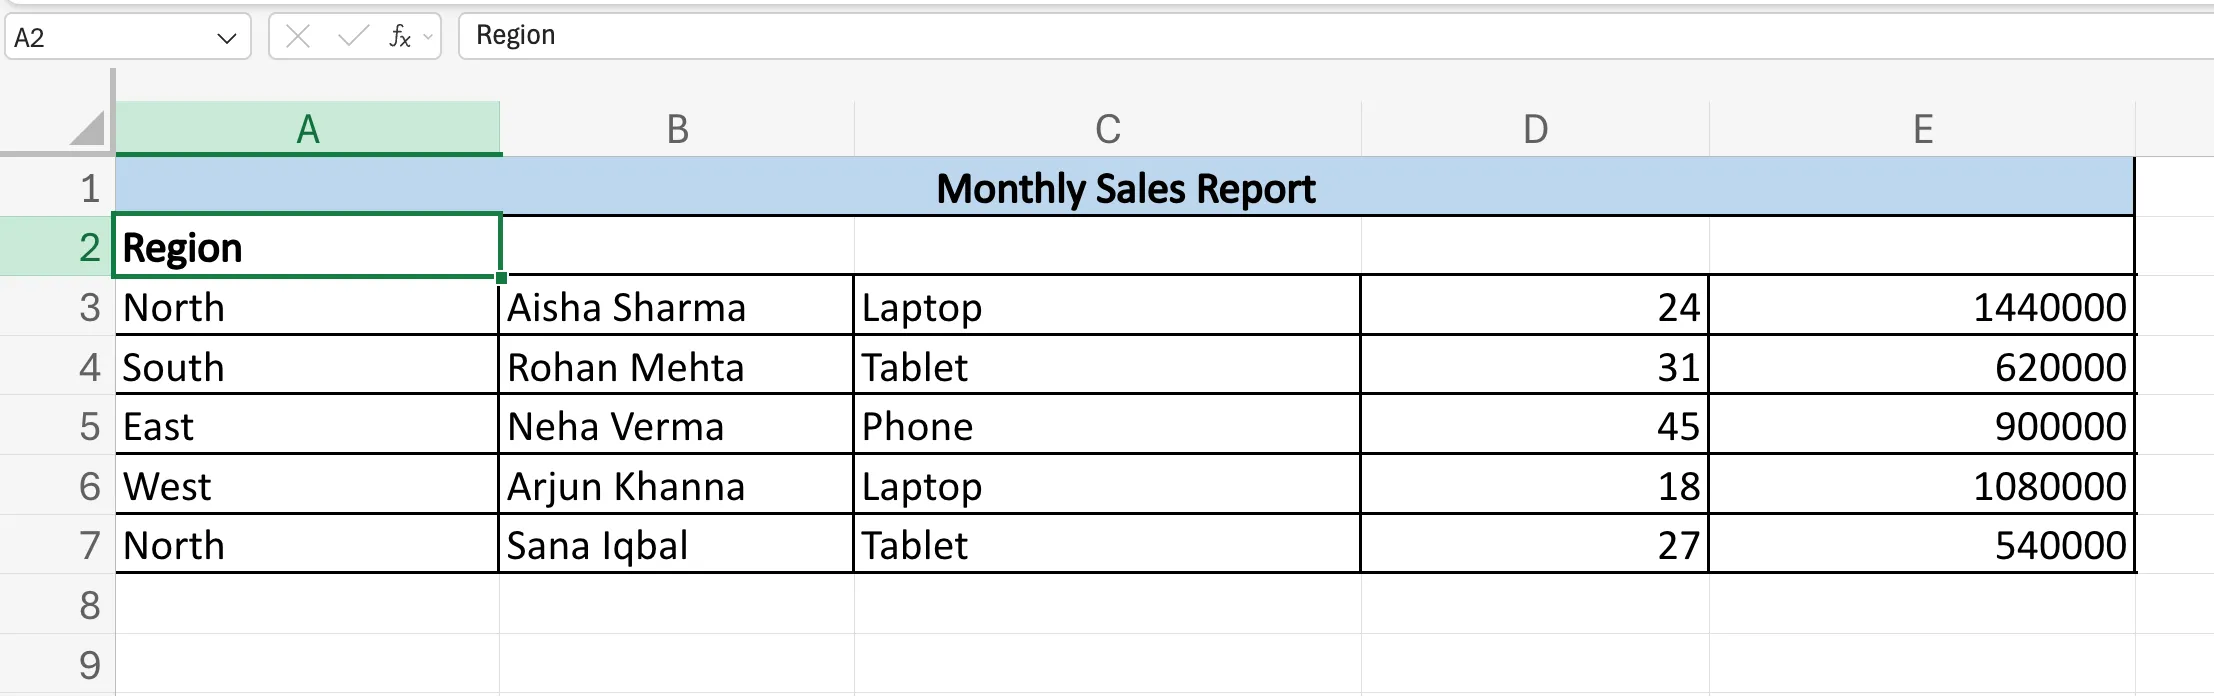Expand the Name Box dropdown arrow
This screenshot has width=2214, height=696.
(x=226, y=38)
